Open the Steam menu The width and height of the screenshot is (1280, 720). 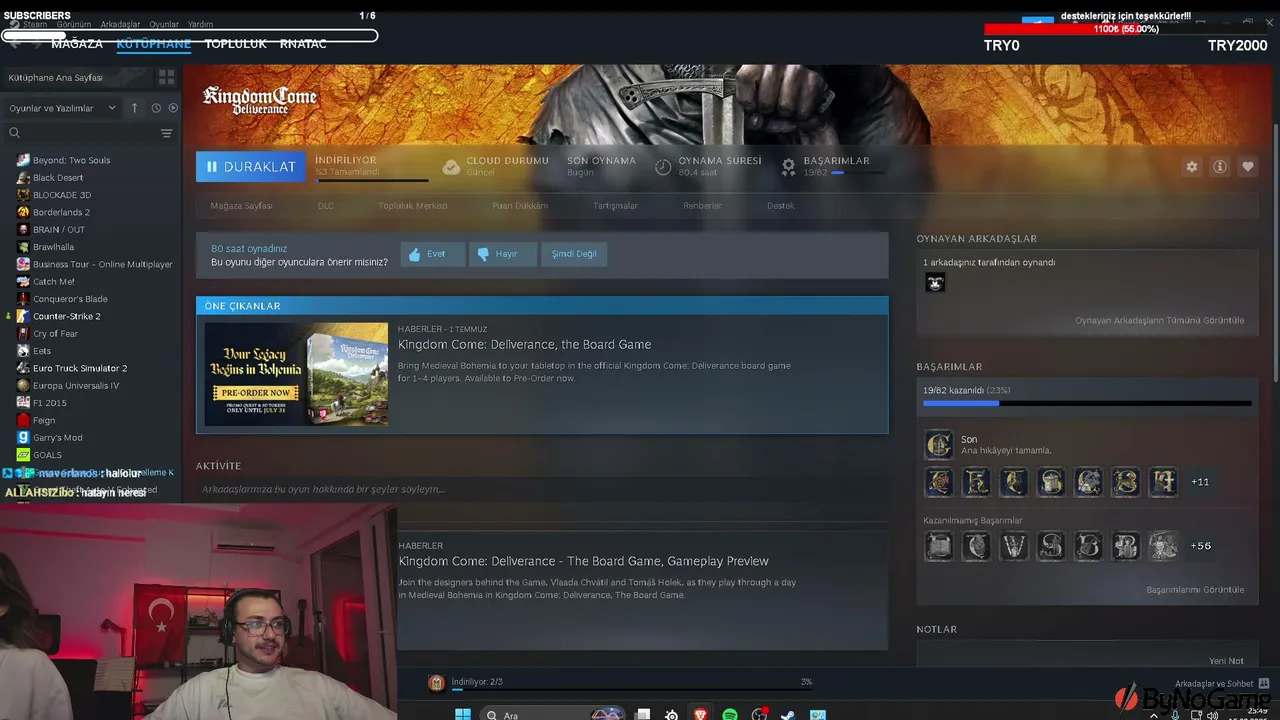point(30,24)
